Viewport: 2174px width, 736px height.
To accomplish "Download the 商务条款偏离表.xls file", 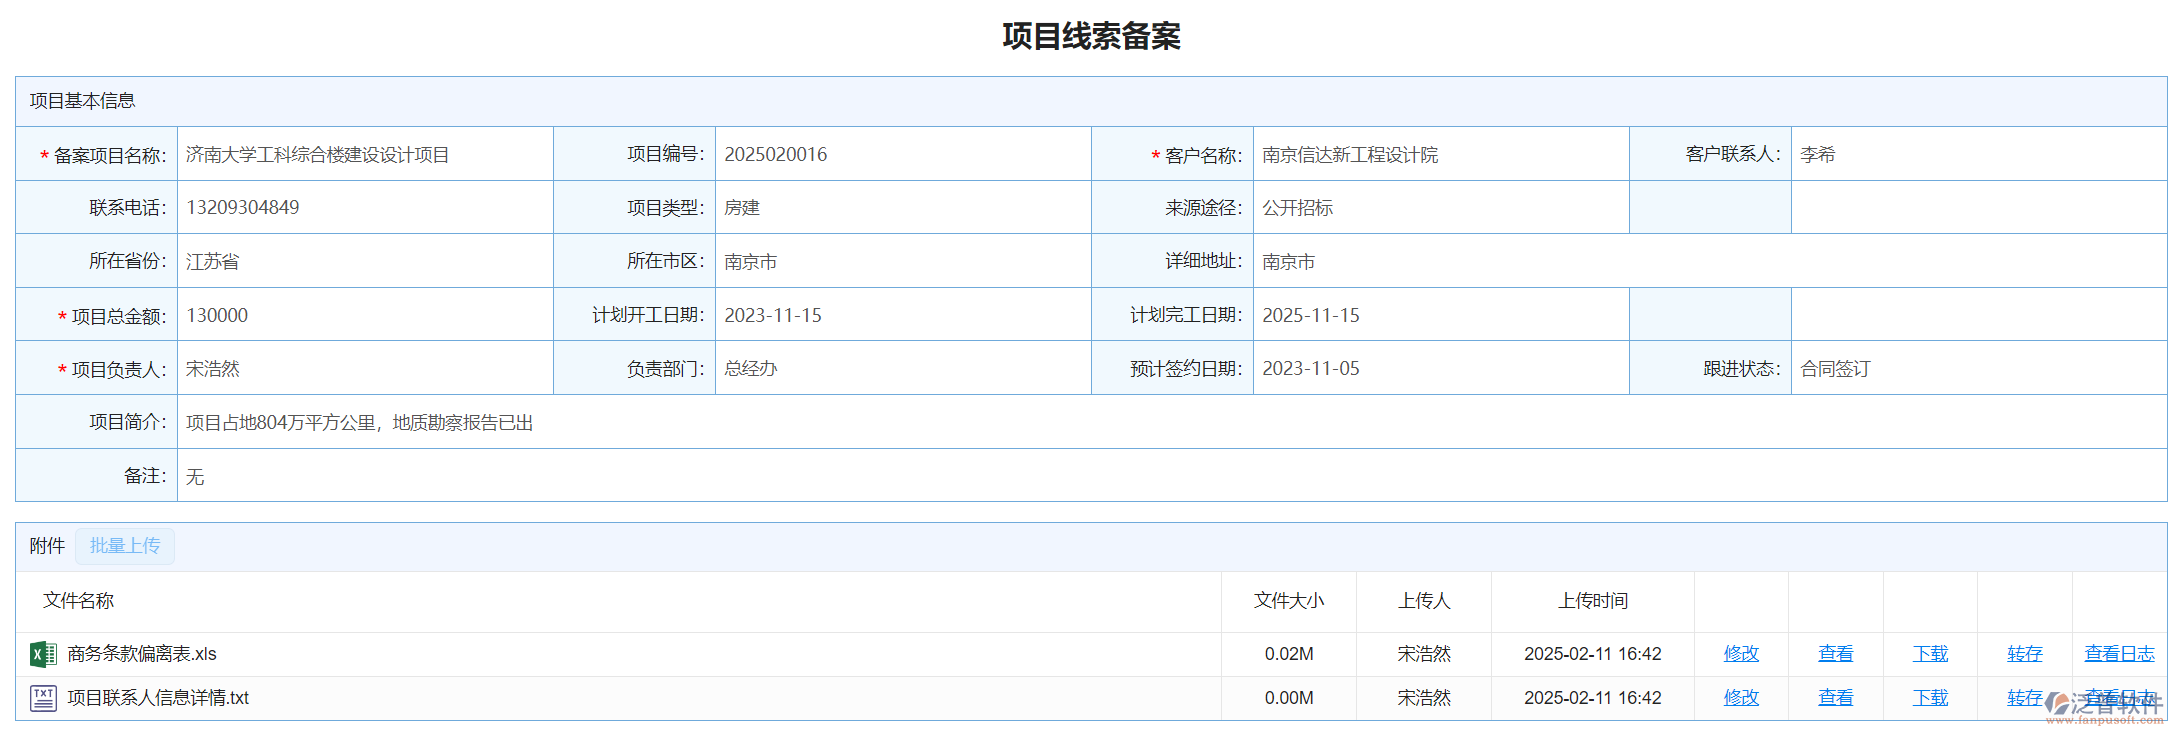I will tap(1929, 654).
